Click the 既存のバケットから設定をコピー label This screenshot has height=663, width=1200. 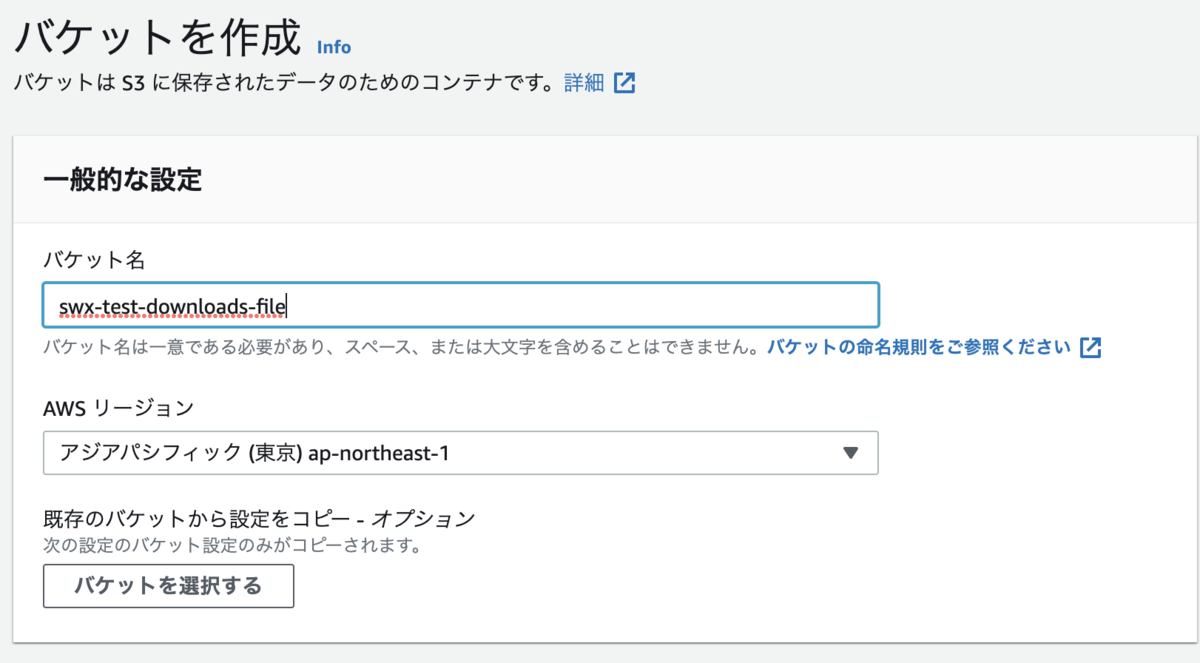tap(259, 519)
